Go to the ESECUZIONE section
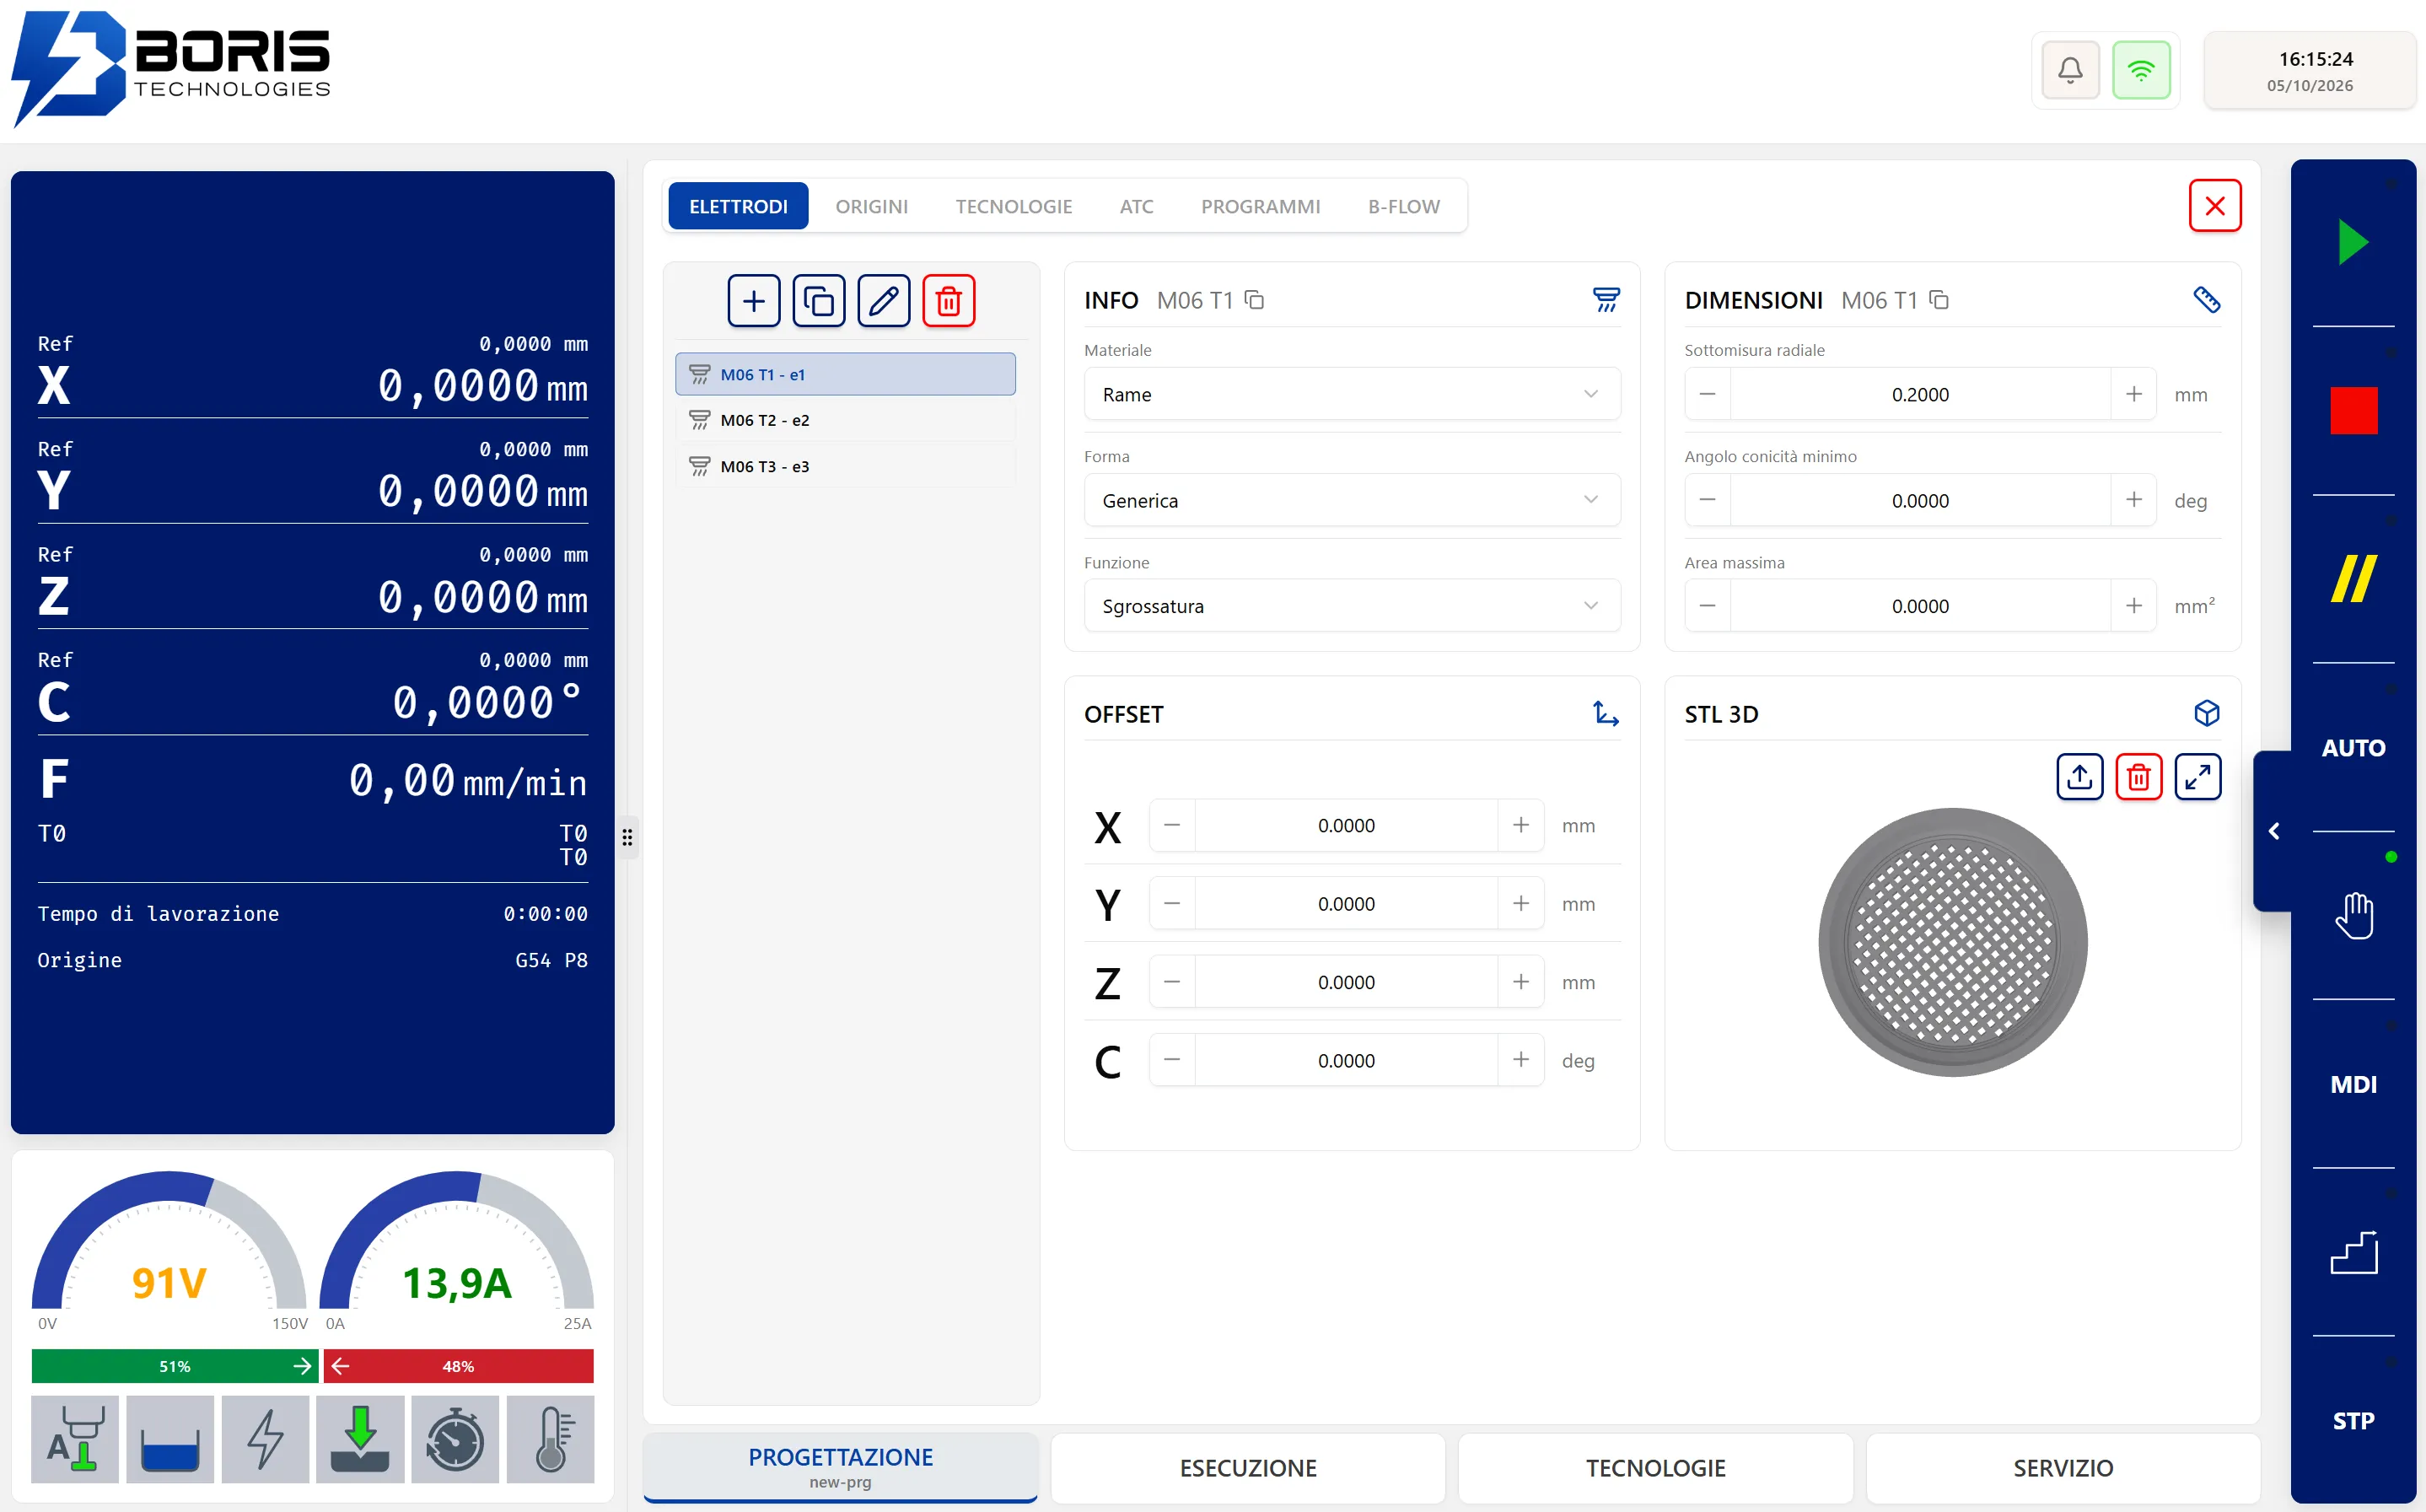The image size is (2426, 1512). tap(1247, 1467)
